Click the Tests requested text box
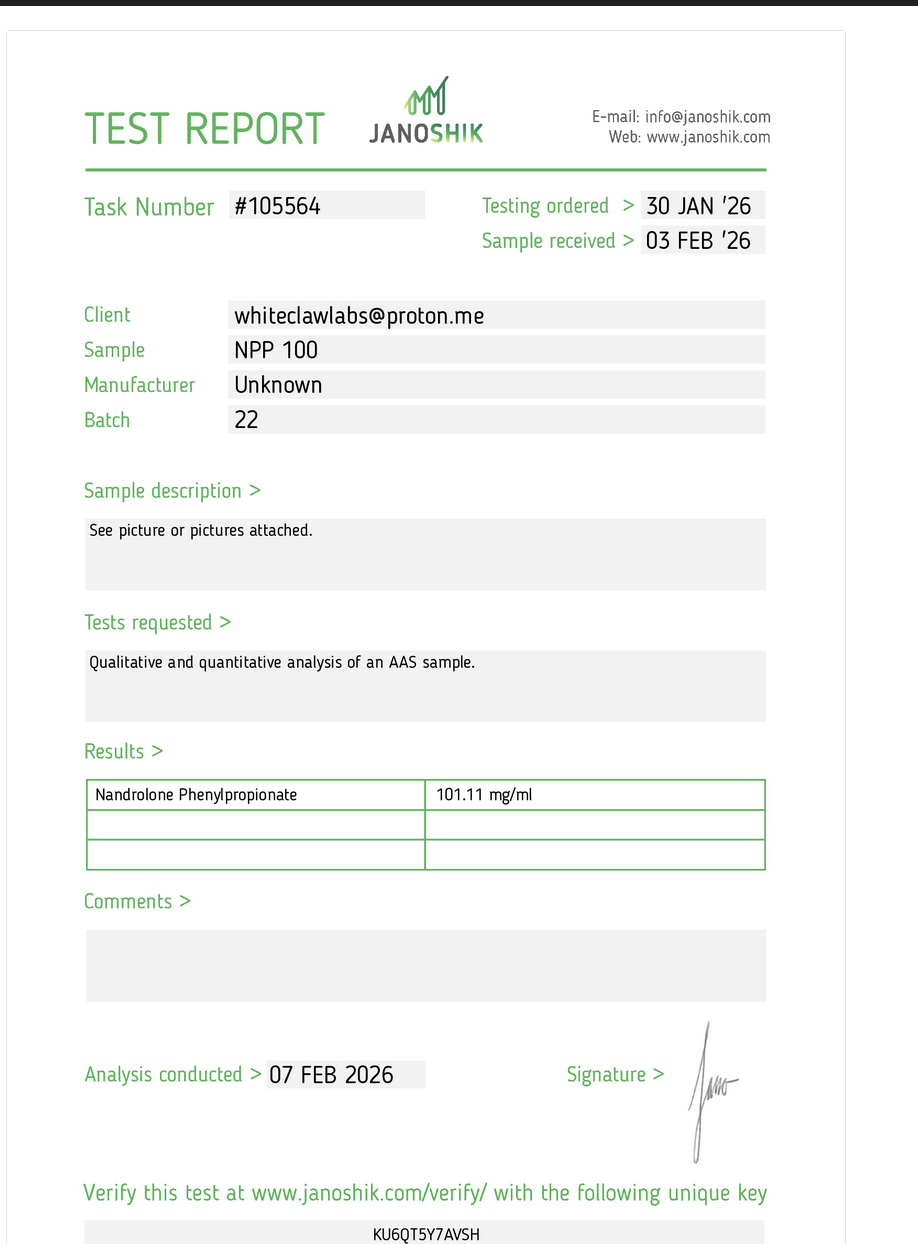The image size is (918, 1244). coord(425,686)
